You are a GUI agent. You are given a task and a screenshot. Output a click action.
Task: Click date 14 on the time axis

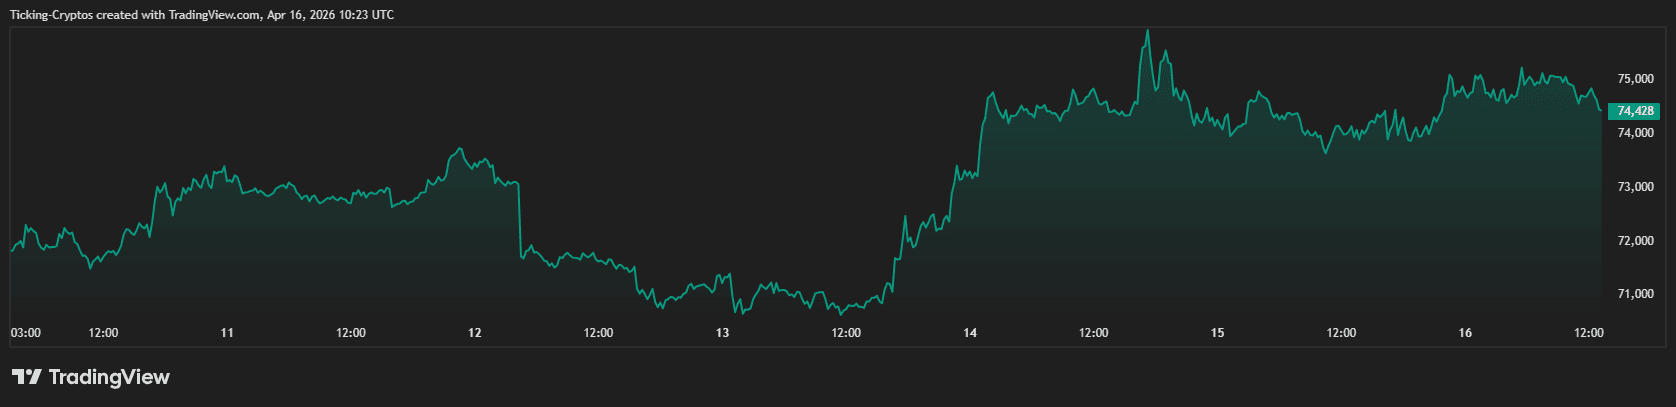[970, 333]
